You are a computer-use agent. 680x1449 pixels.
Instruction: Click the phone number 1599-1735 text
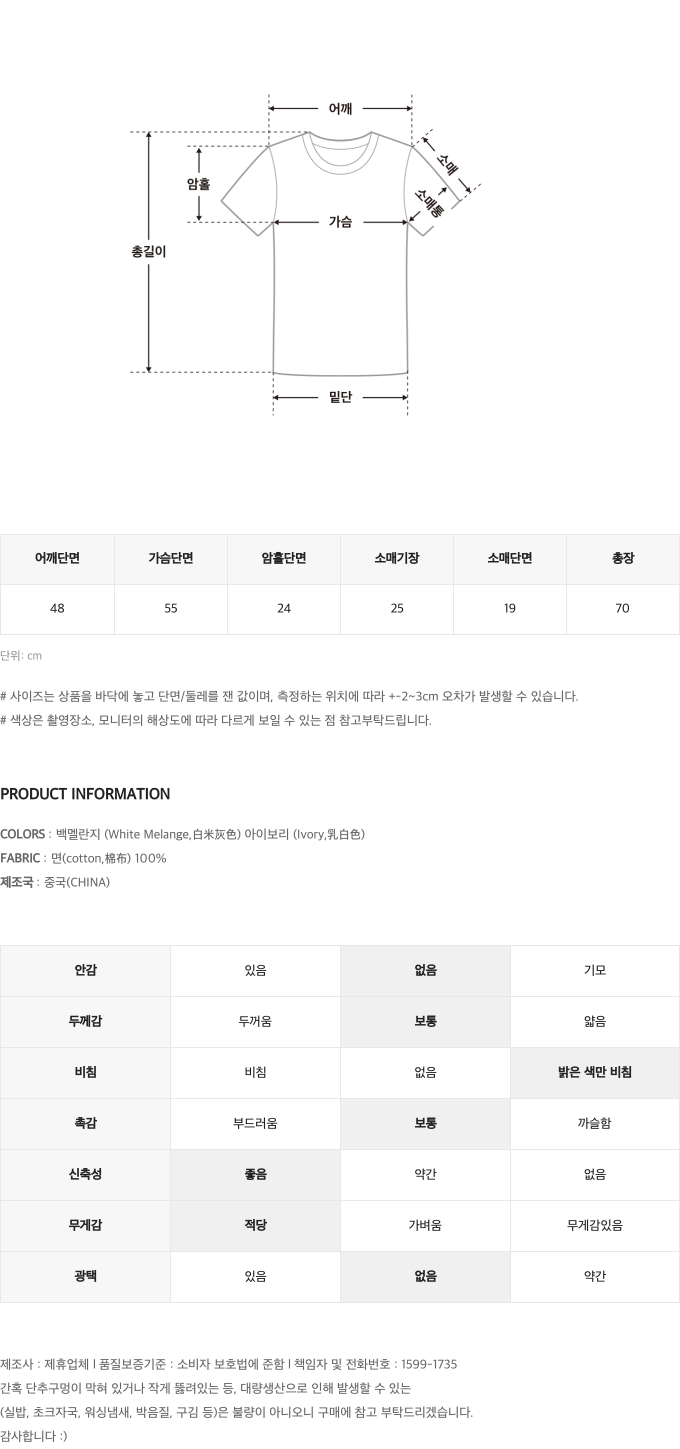coord(429,1364)
